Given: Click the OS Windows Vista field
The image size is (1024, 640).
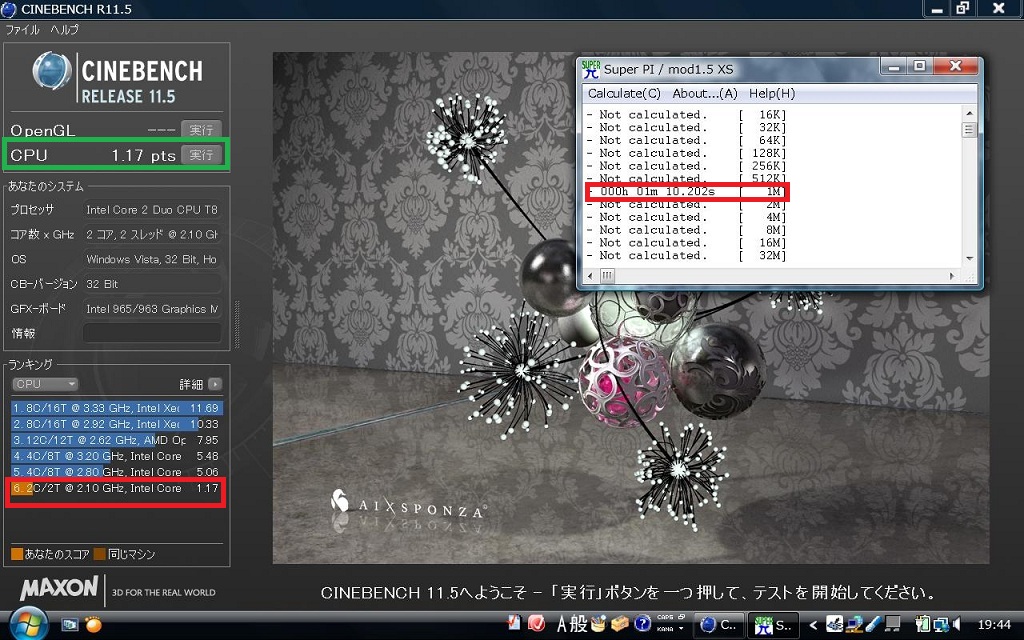Looking at the screenshot, I should tap(152, 259).
